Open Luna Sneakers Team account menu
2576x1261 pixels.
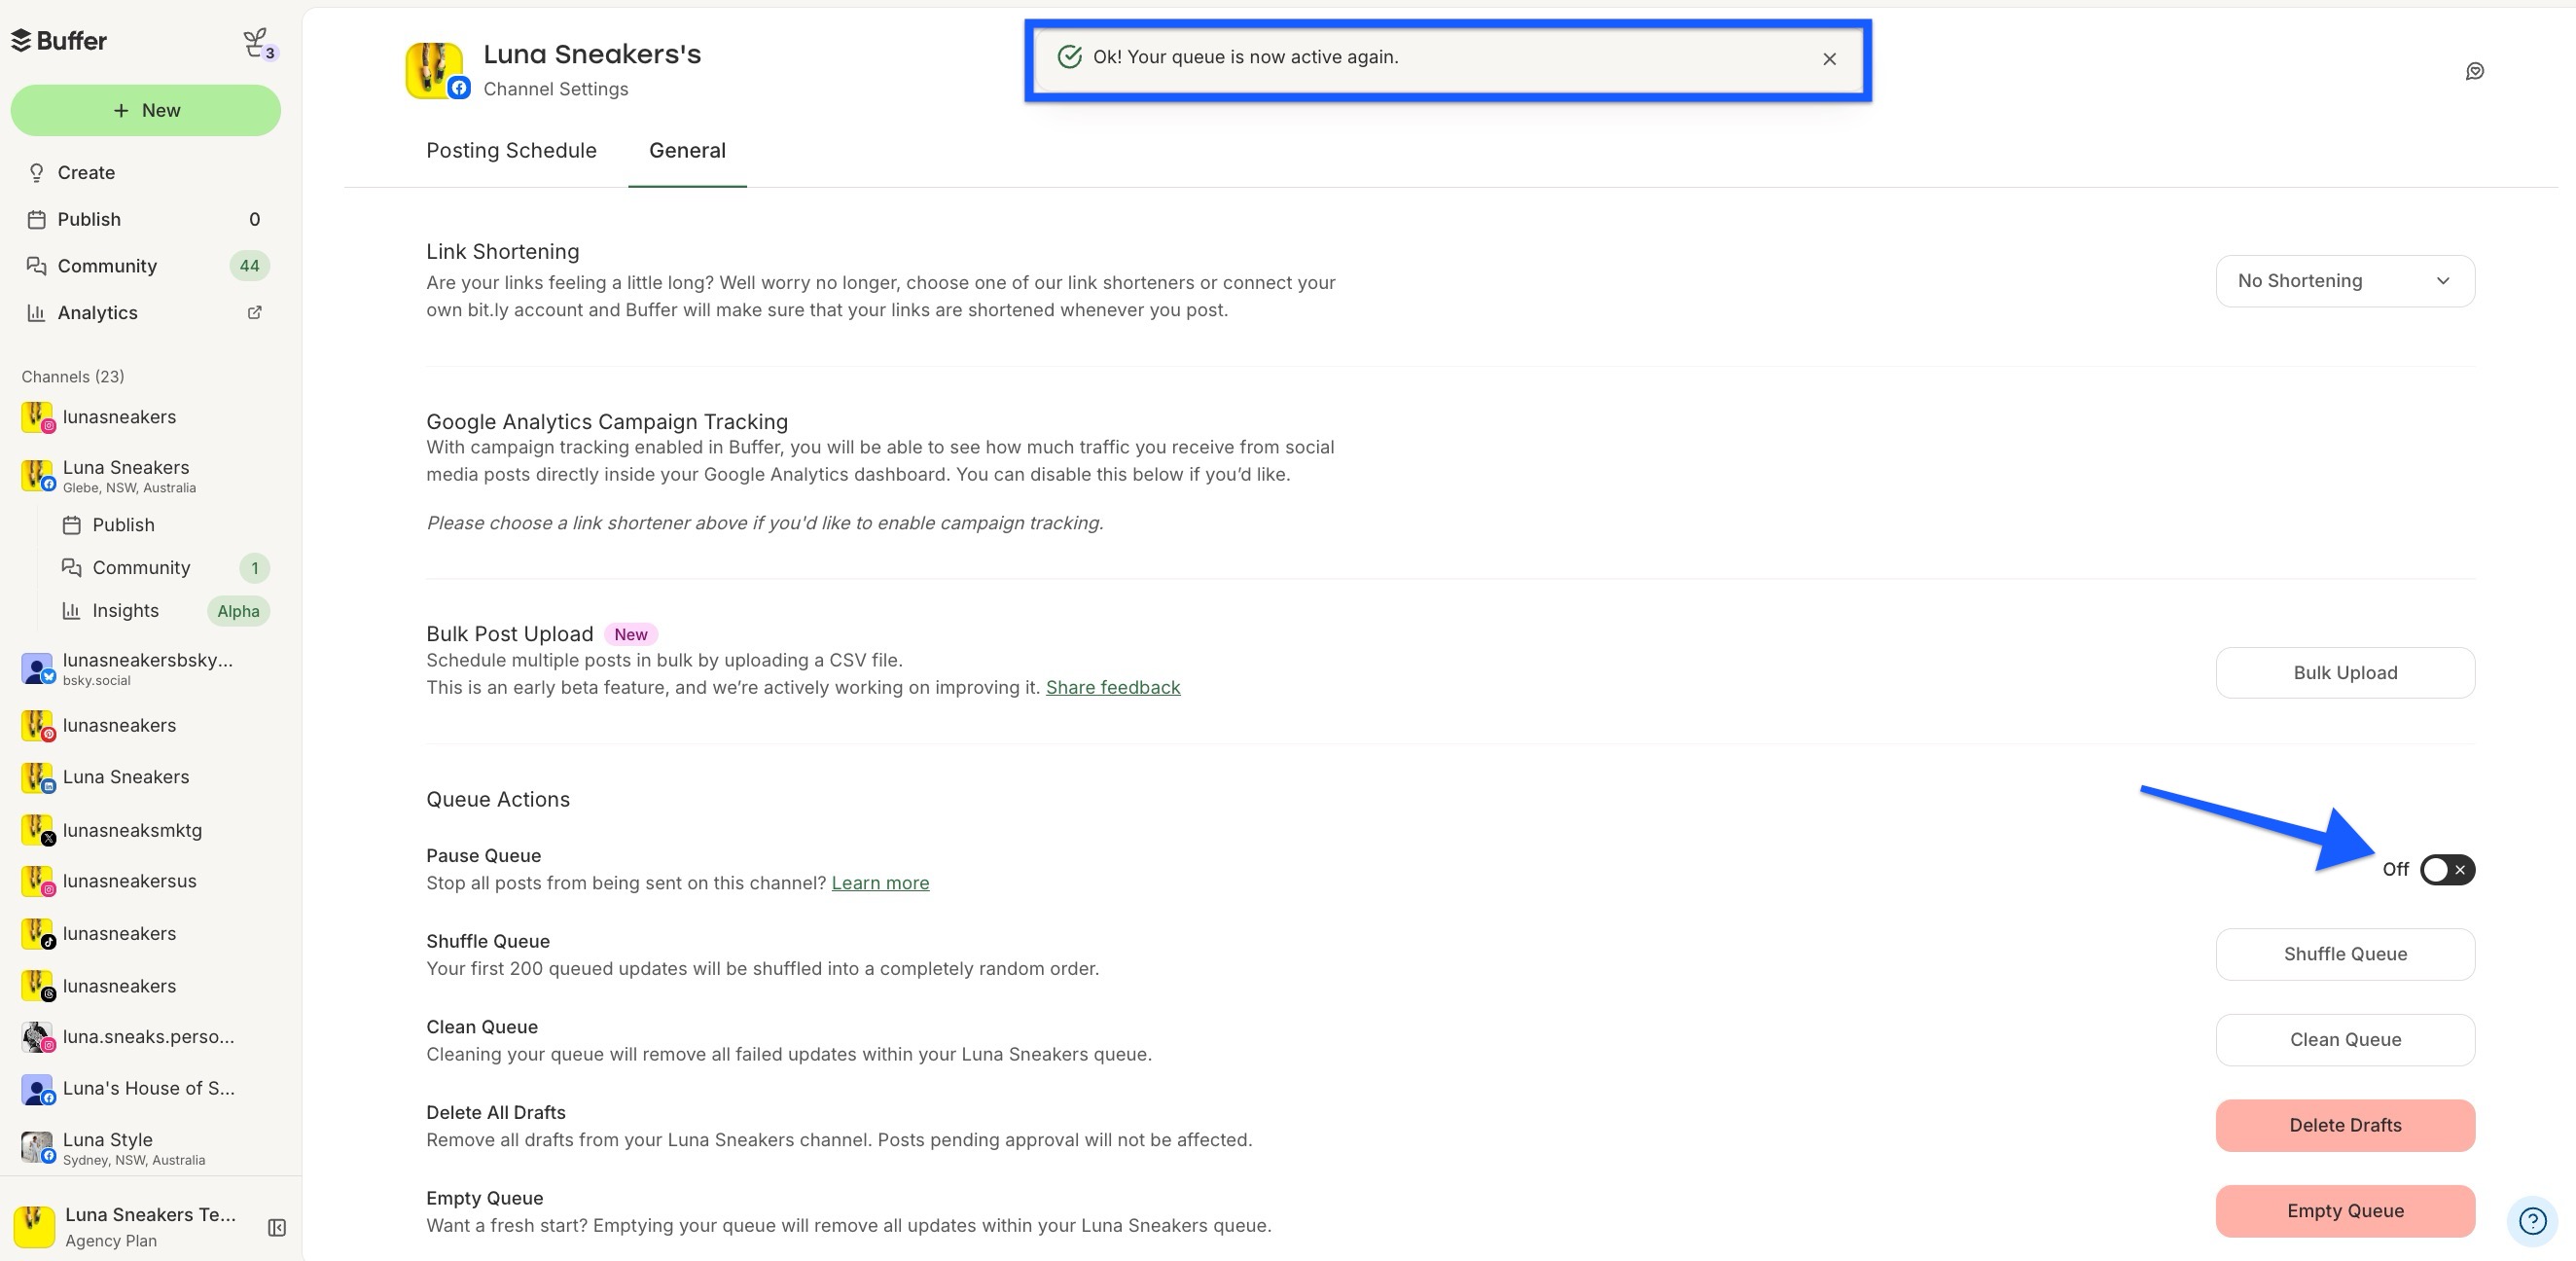click(x=130, y=1227)
